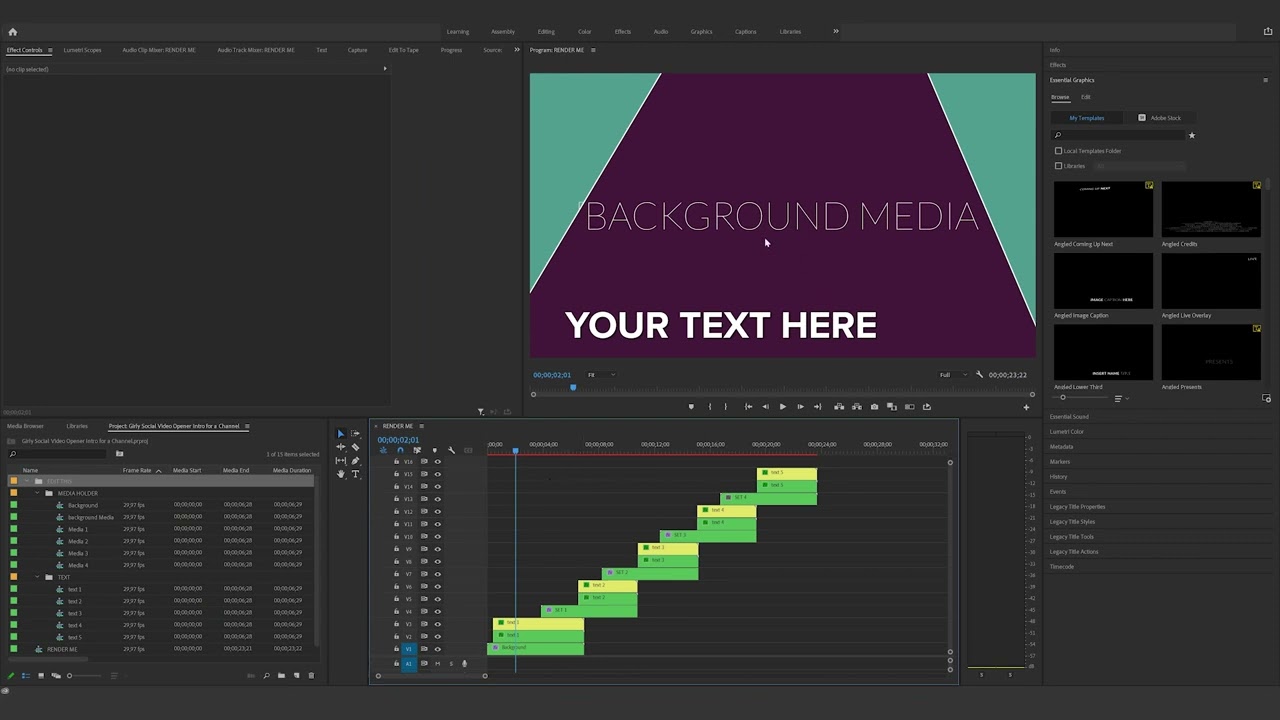
Task: Switch to Edit tab in Essential Graphics
Action: point(1086,97)
